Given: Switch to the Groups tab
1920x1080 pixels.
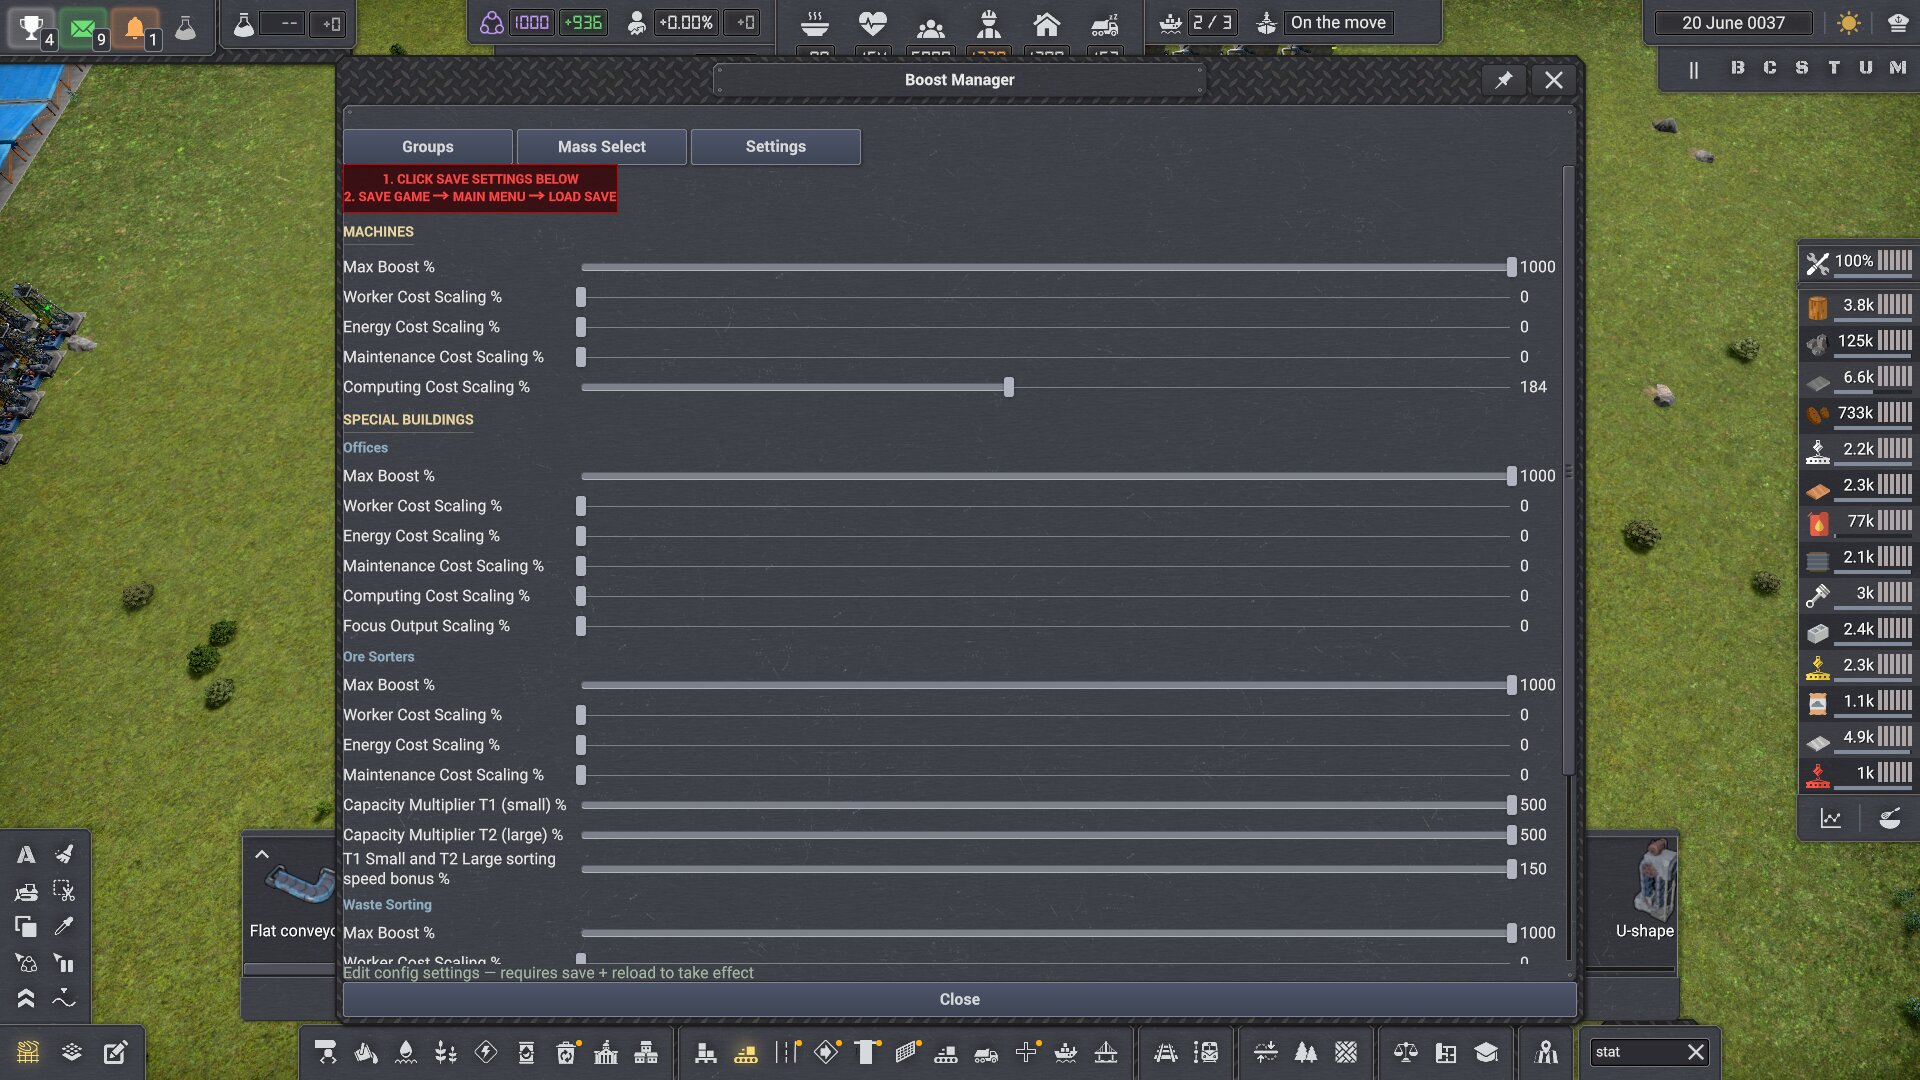Looking at the screenshot, I should [428, 146].
